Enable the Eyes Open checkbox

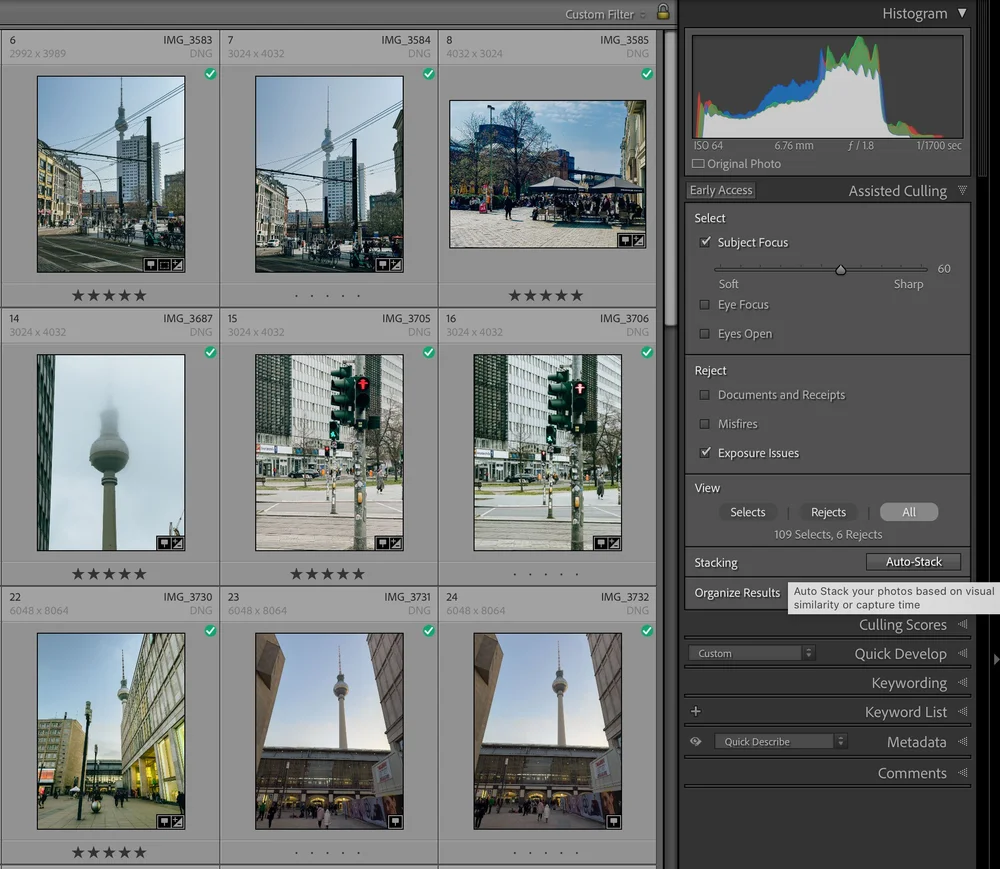pos(705,334)
